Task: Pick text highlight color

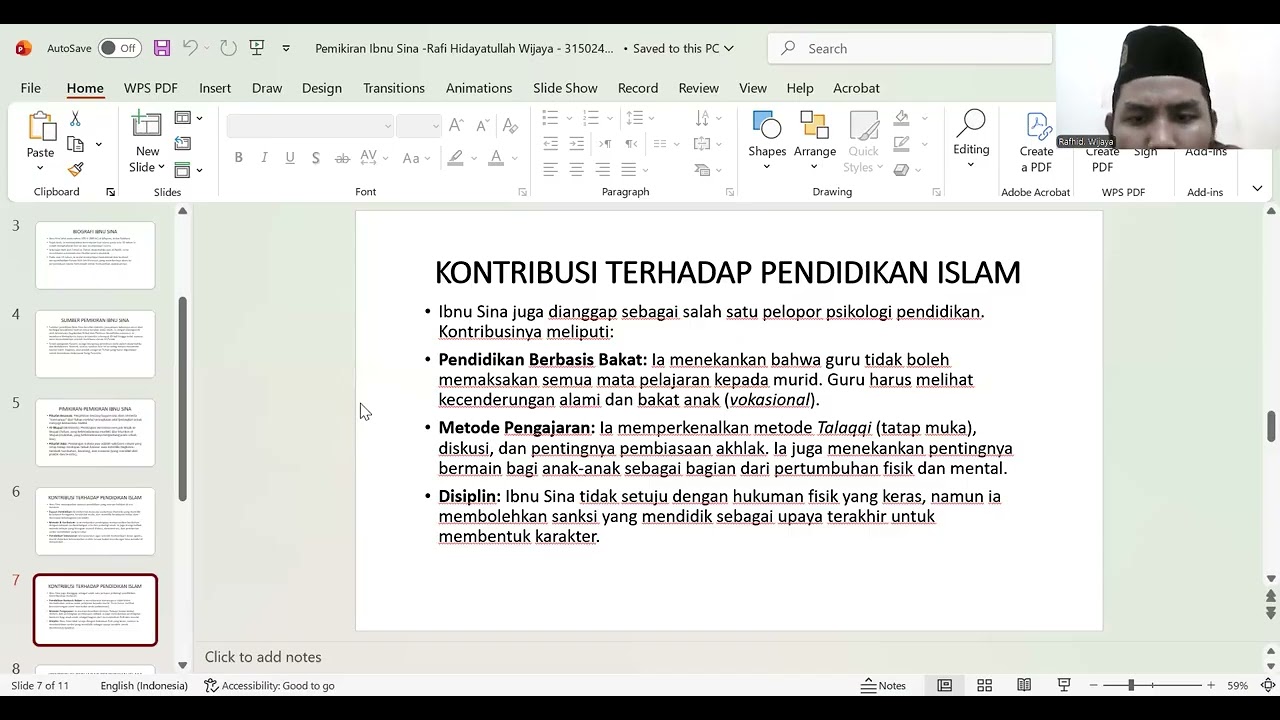Action: point(456,158)
